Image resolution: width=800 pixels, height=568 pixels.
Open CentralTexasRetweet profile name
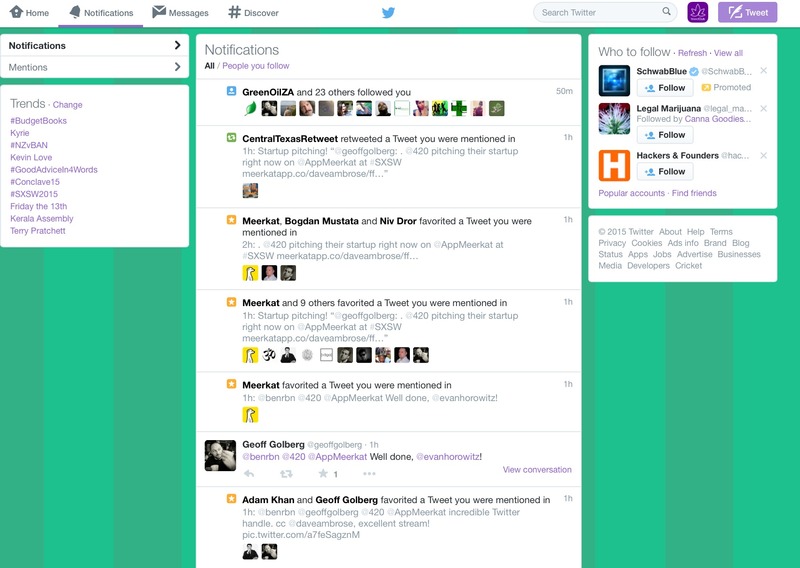coord(290,139)
